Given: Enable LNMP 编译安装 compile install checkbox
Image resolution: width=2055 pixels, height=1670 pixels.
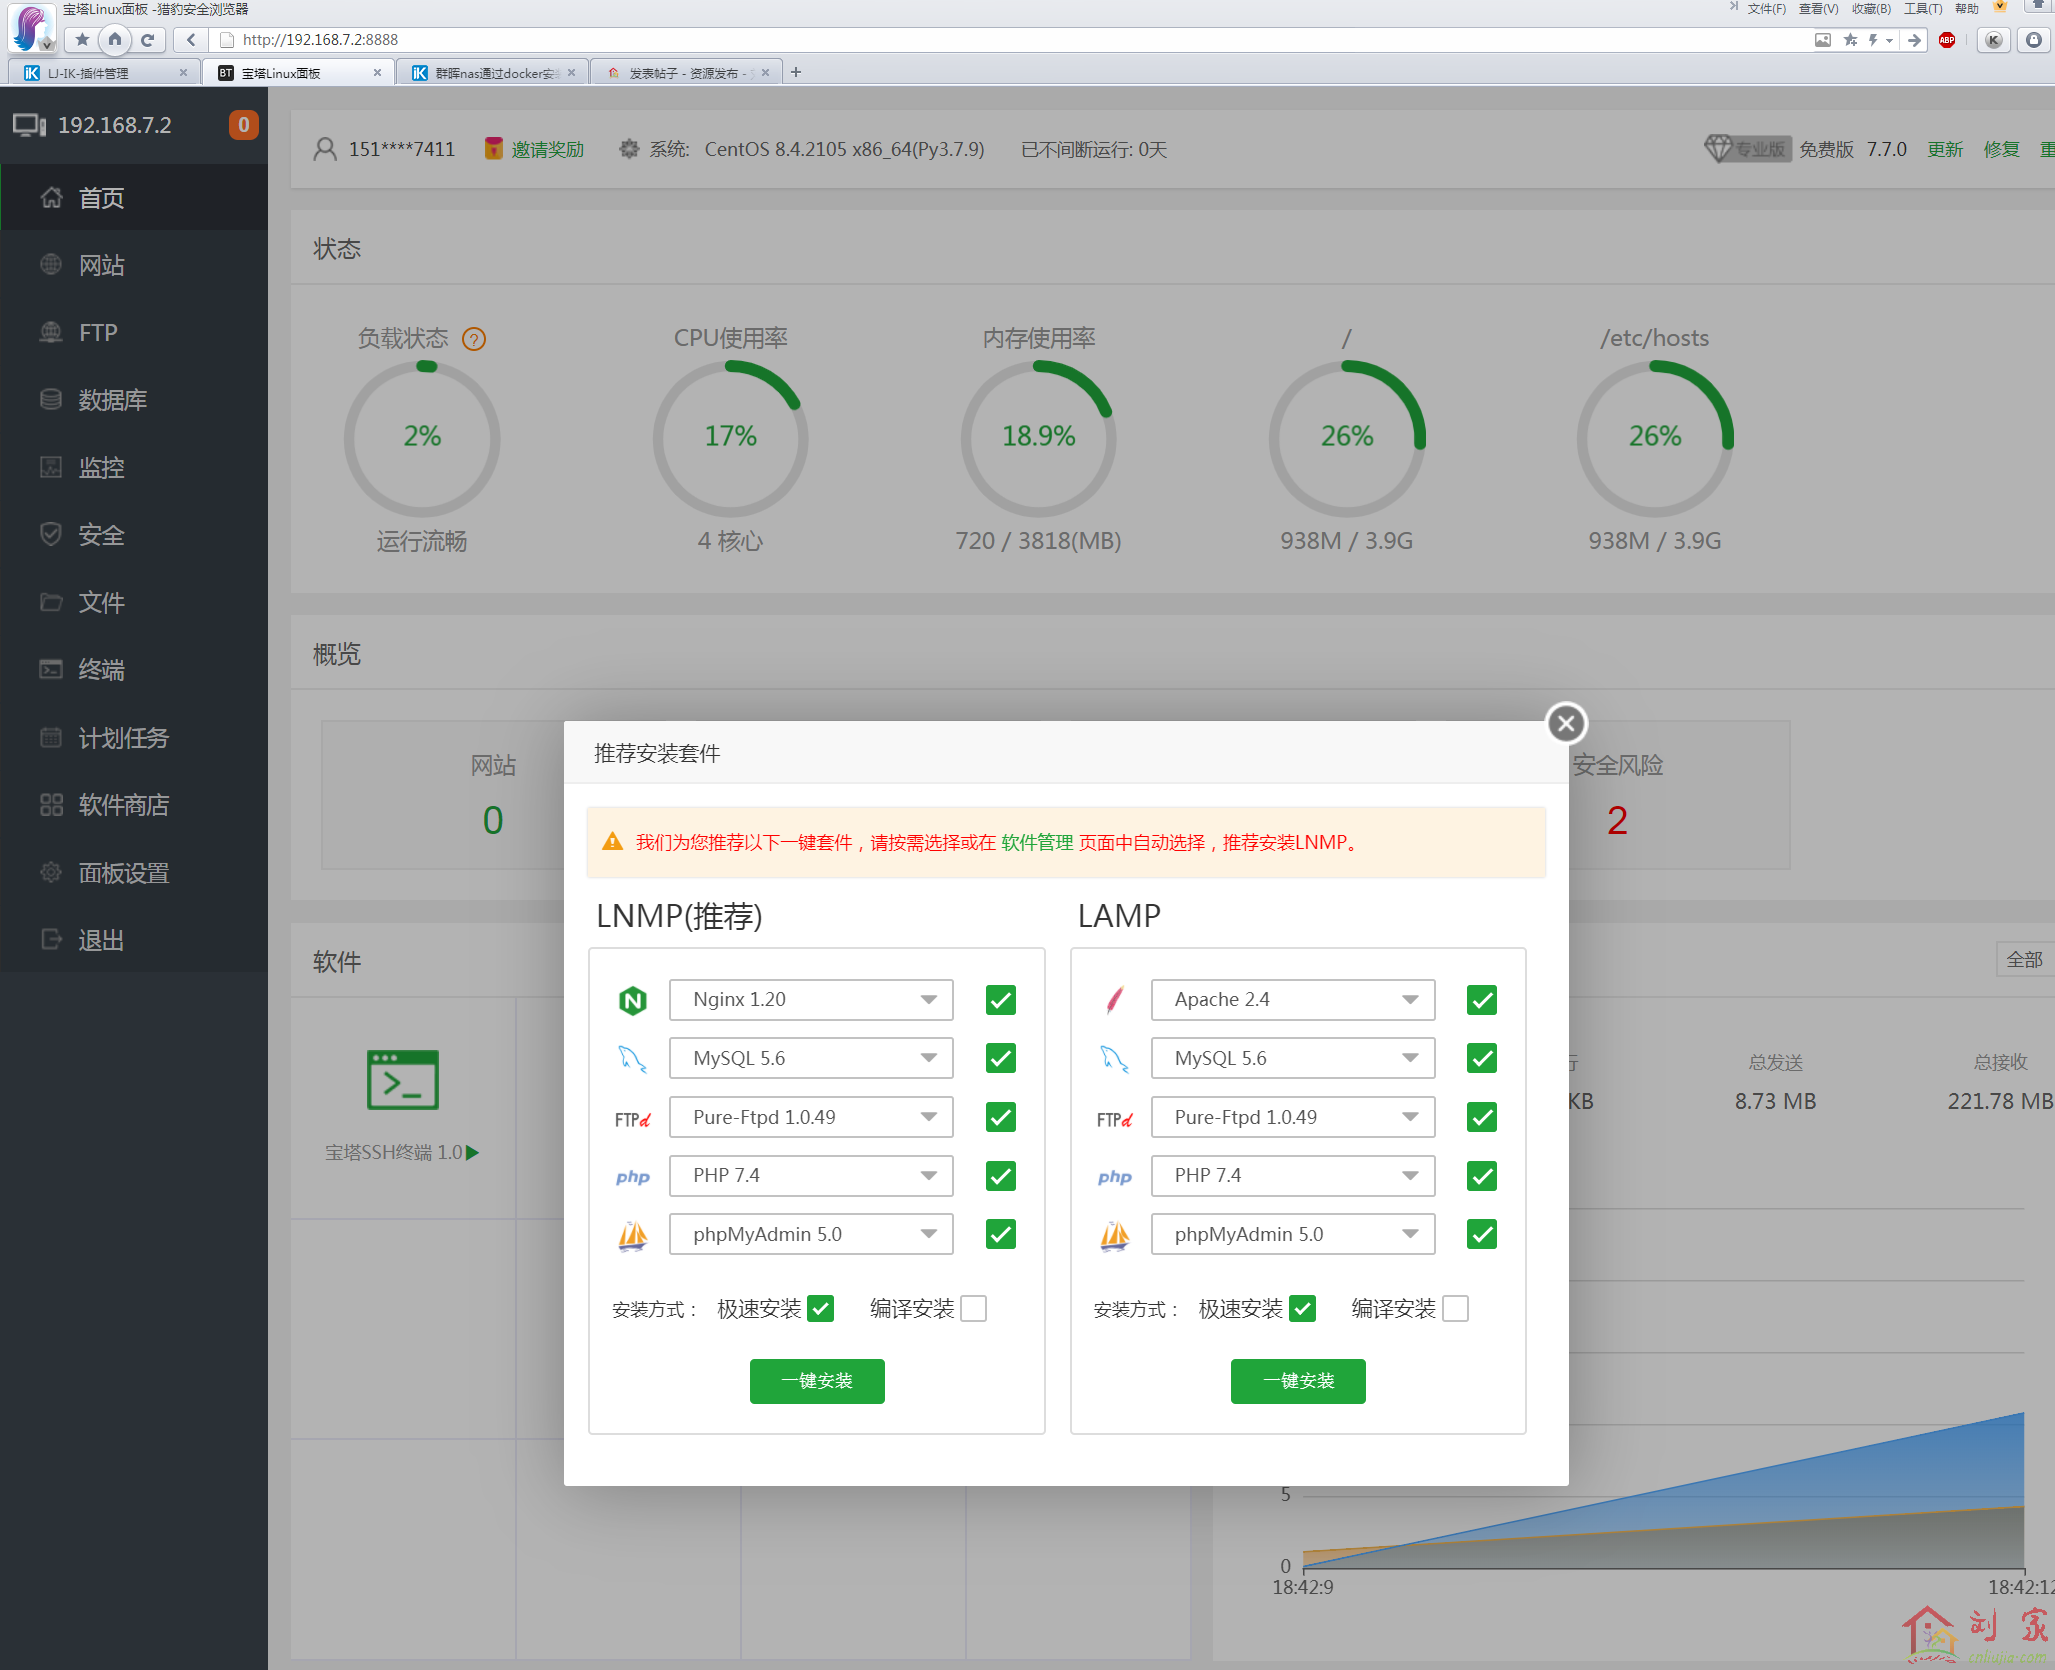Looking at the screenshot, I should click(973, 1308).
